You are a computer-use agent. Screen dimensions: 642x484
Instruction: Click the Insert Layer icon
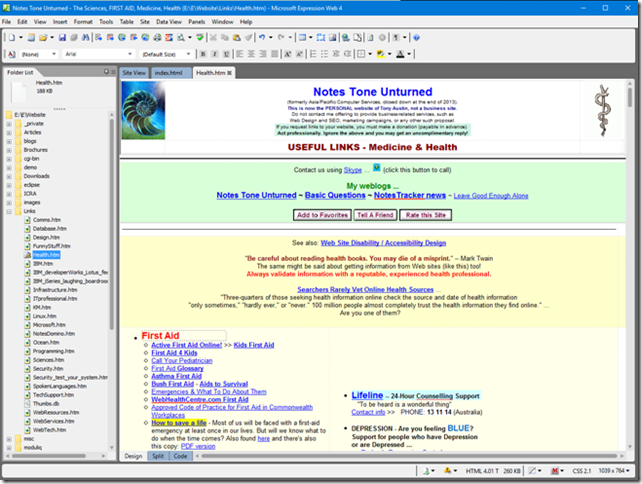click(321, 38)
